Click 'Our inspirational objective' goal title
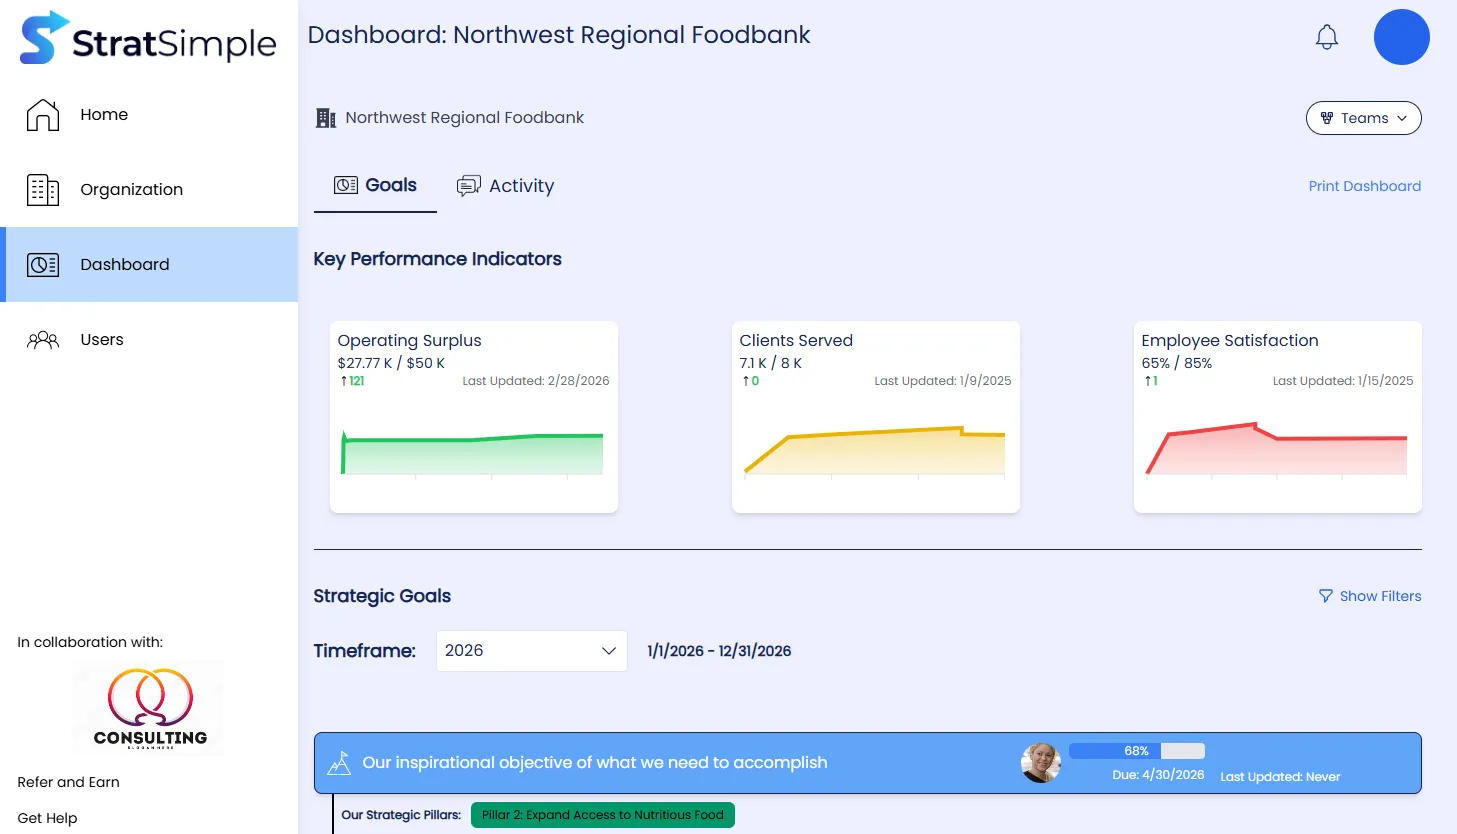 [x=595, y=763]
